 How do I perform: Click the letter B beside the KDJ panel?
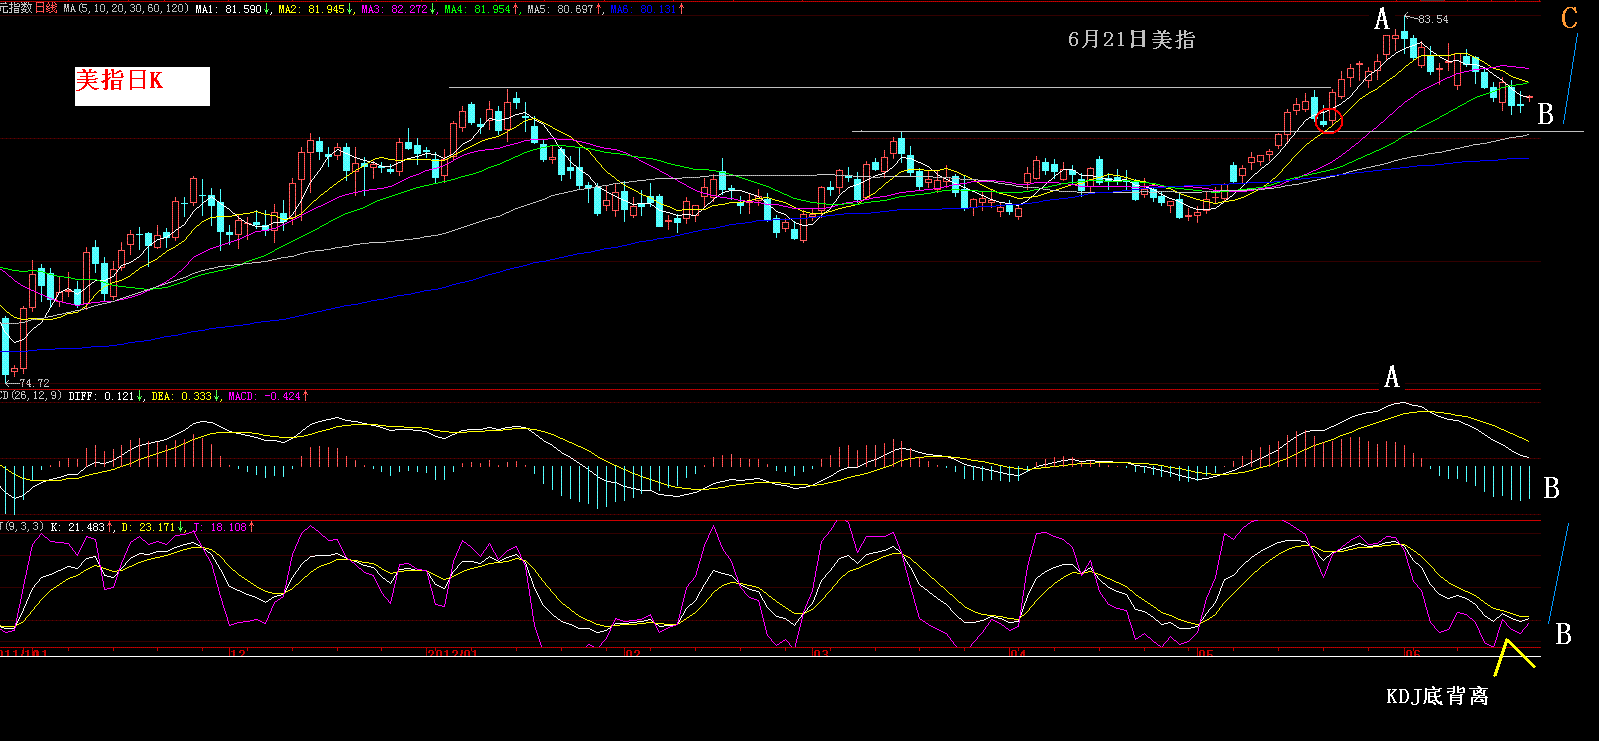pyautogui.click(x=1563, y=634)
